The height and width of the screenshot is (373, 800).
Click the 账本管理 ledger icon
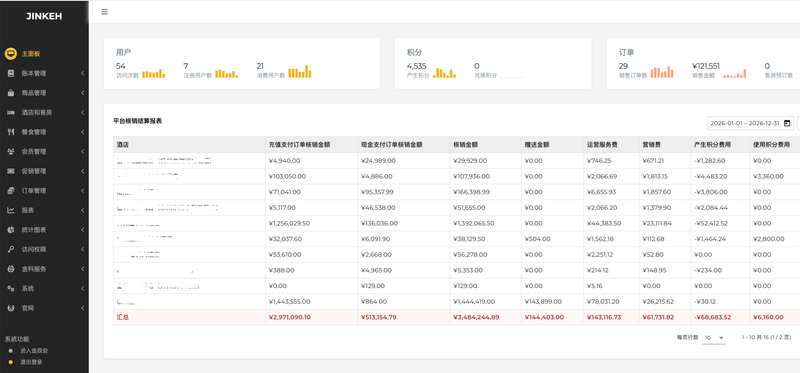(x=11, y=73)
